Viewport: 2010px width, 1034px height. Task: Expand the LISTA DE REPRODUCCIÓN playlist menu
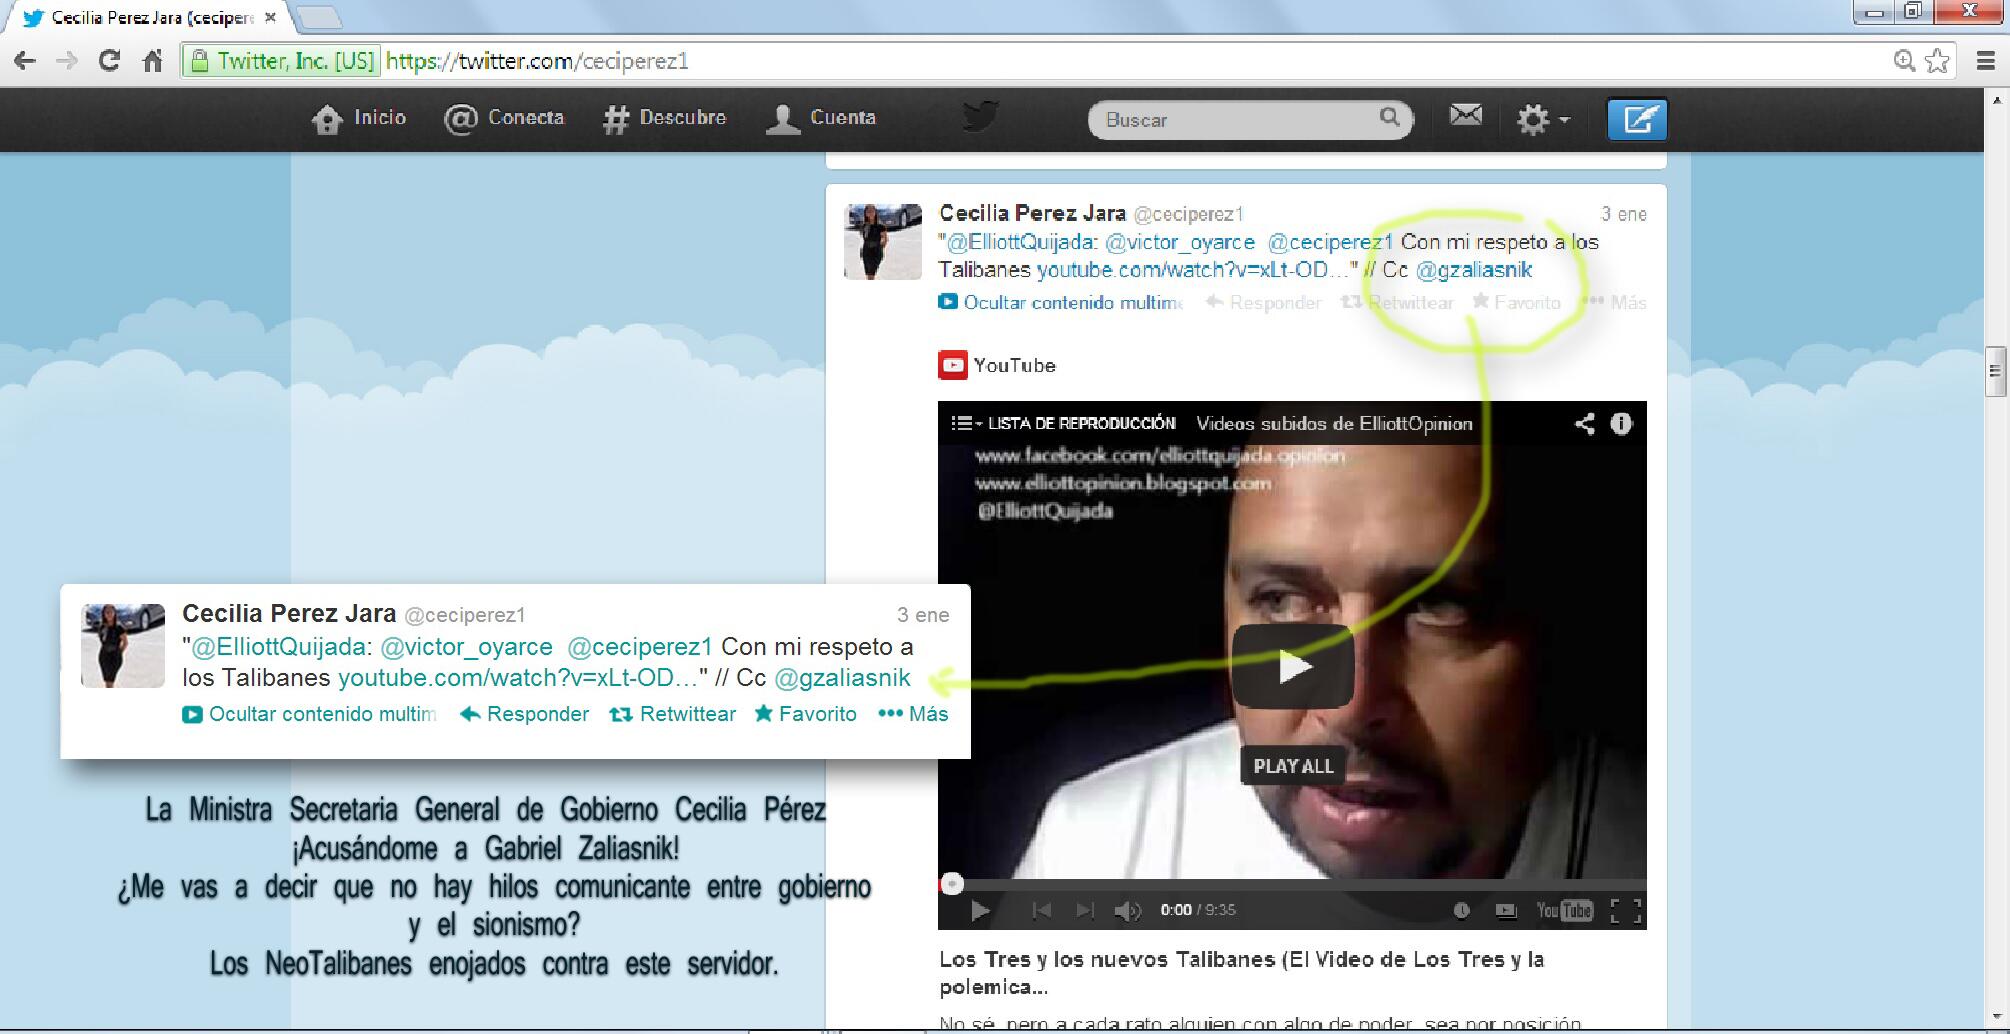click(1063, 424)
